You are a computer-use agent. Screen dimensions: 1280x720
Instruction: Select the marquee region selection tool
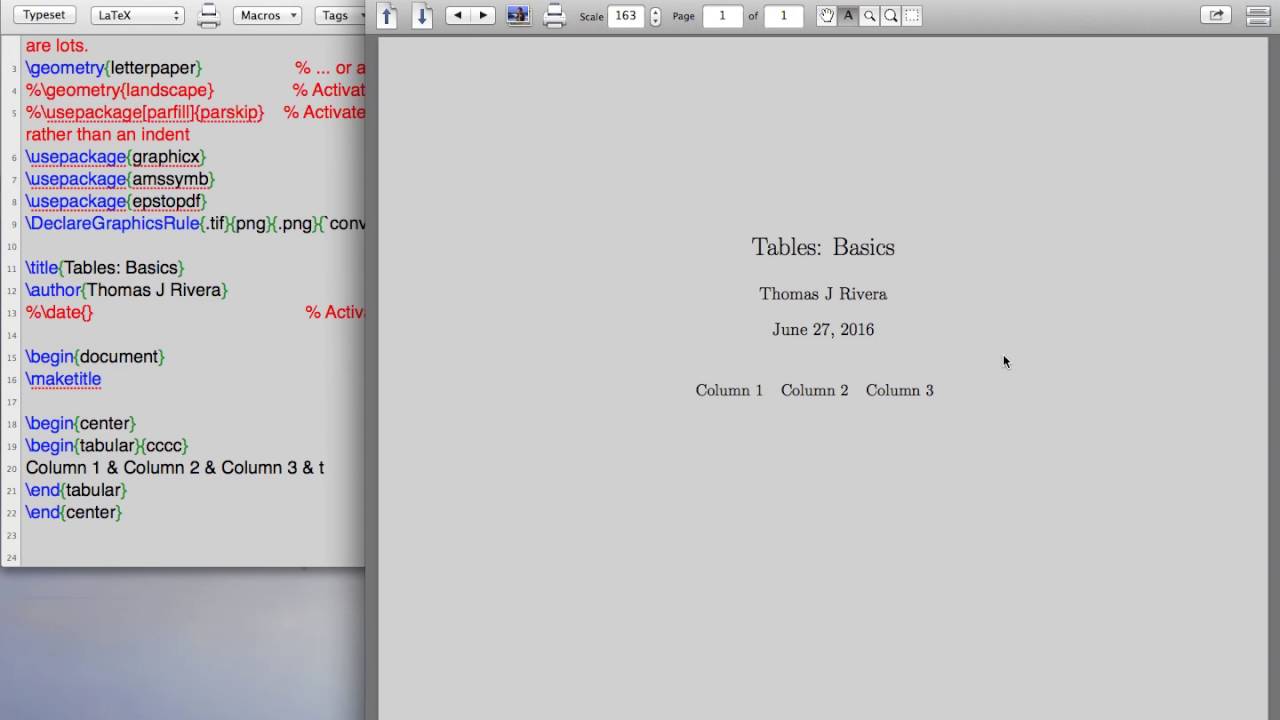click(x=912, y=15)
